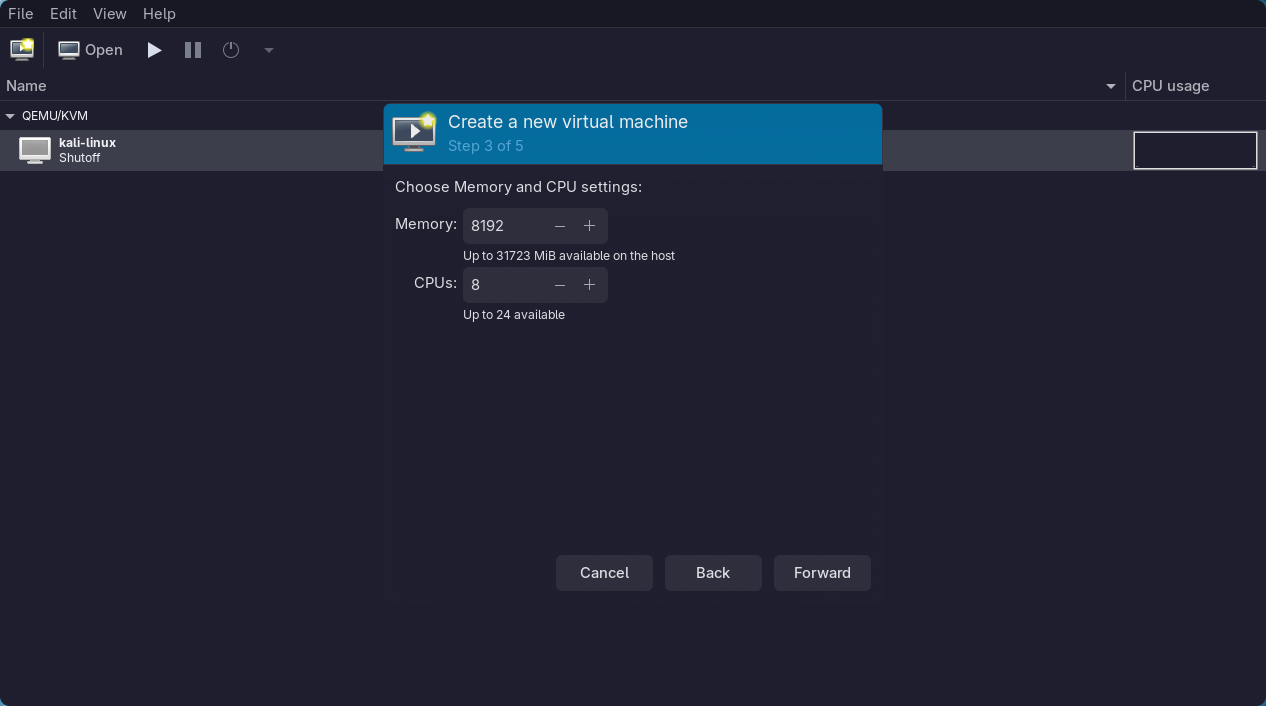Viewport: 1266px width, 706px height.
Task: Decrease Memory with the minus button
Action: coord(560,226)
